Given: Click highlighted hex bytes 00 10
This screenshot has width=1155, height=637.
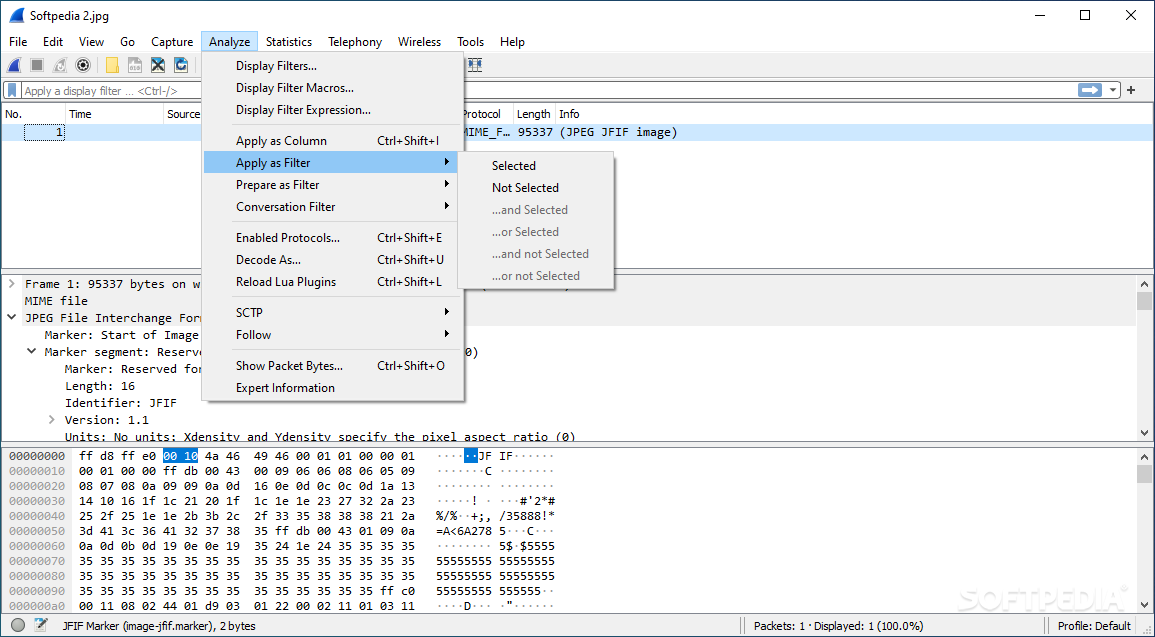Looking at the screenshot, I should pos(180,456).
